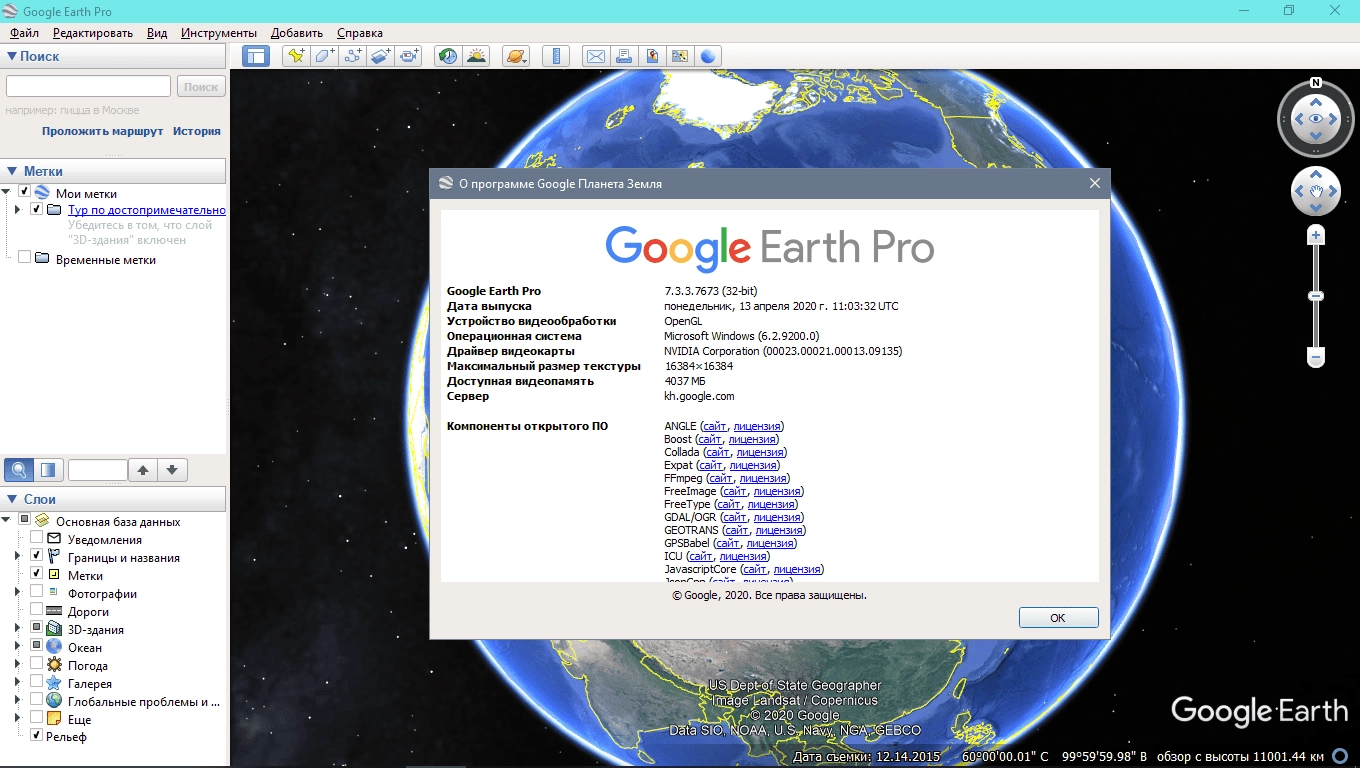Click the eye icon in the look joystick
This screenshot has height=768, width=1360.
coord(1316,119)
